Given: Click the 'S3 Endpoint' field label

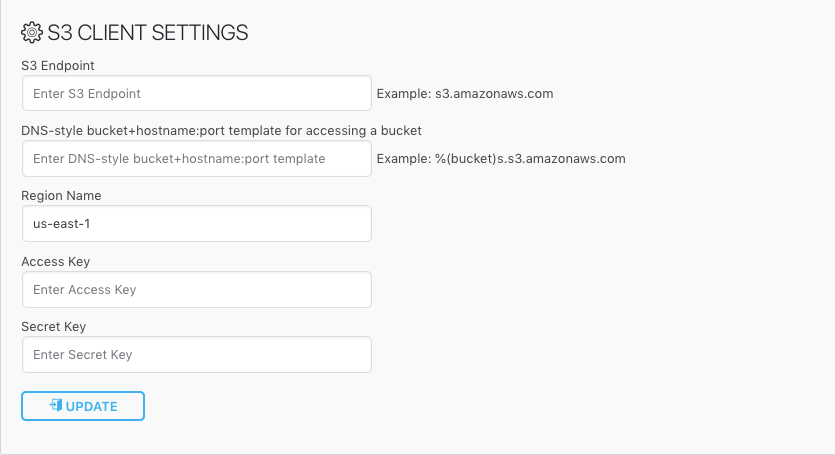Looking at the screenshot, I should pyautogui.click(x=58, y=65).
